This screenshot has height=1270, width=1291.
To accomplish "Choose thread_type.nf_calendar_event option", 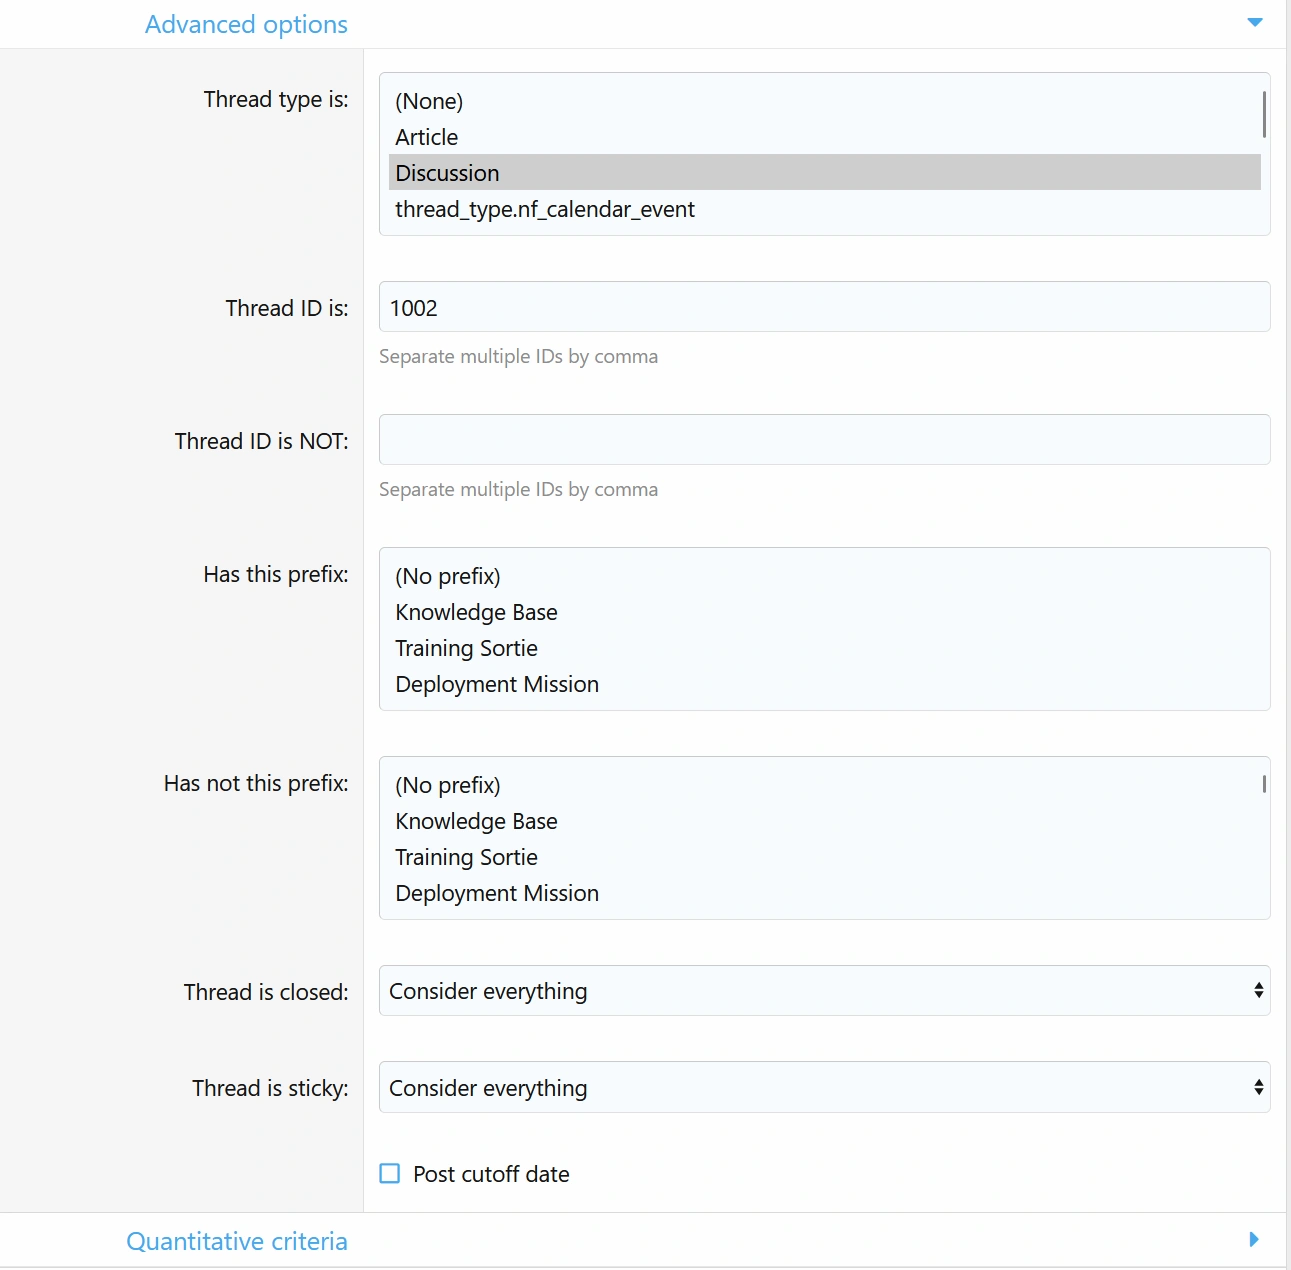I will (545, 209).
